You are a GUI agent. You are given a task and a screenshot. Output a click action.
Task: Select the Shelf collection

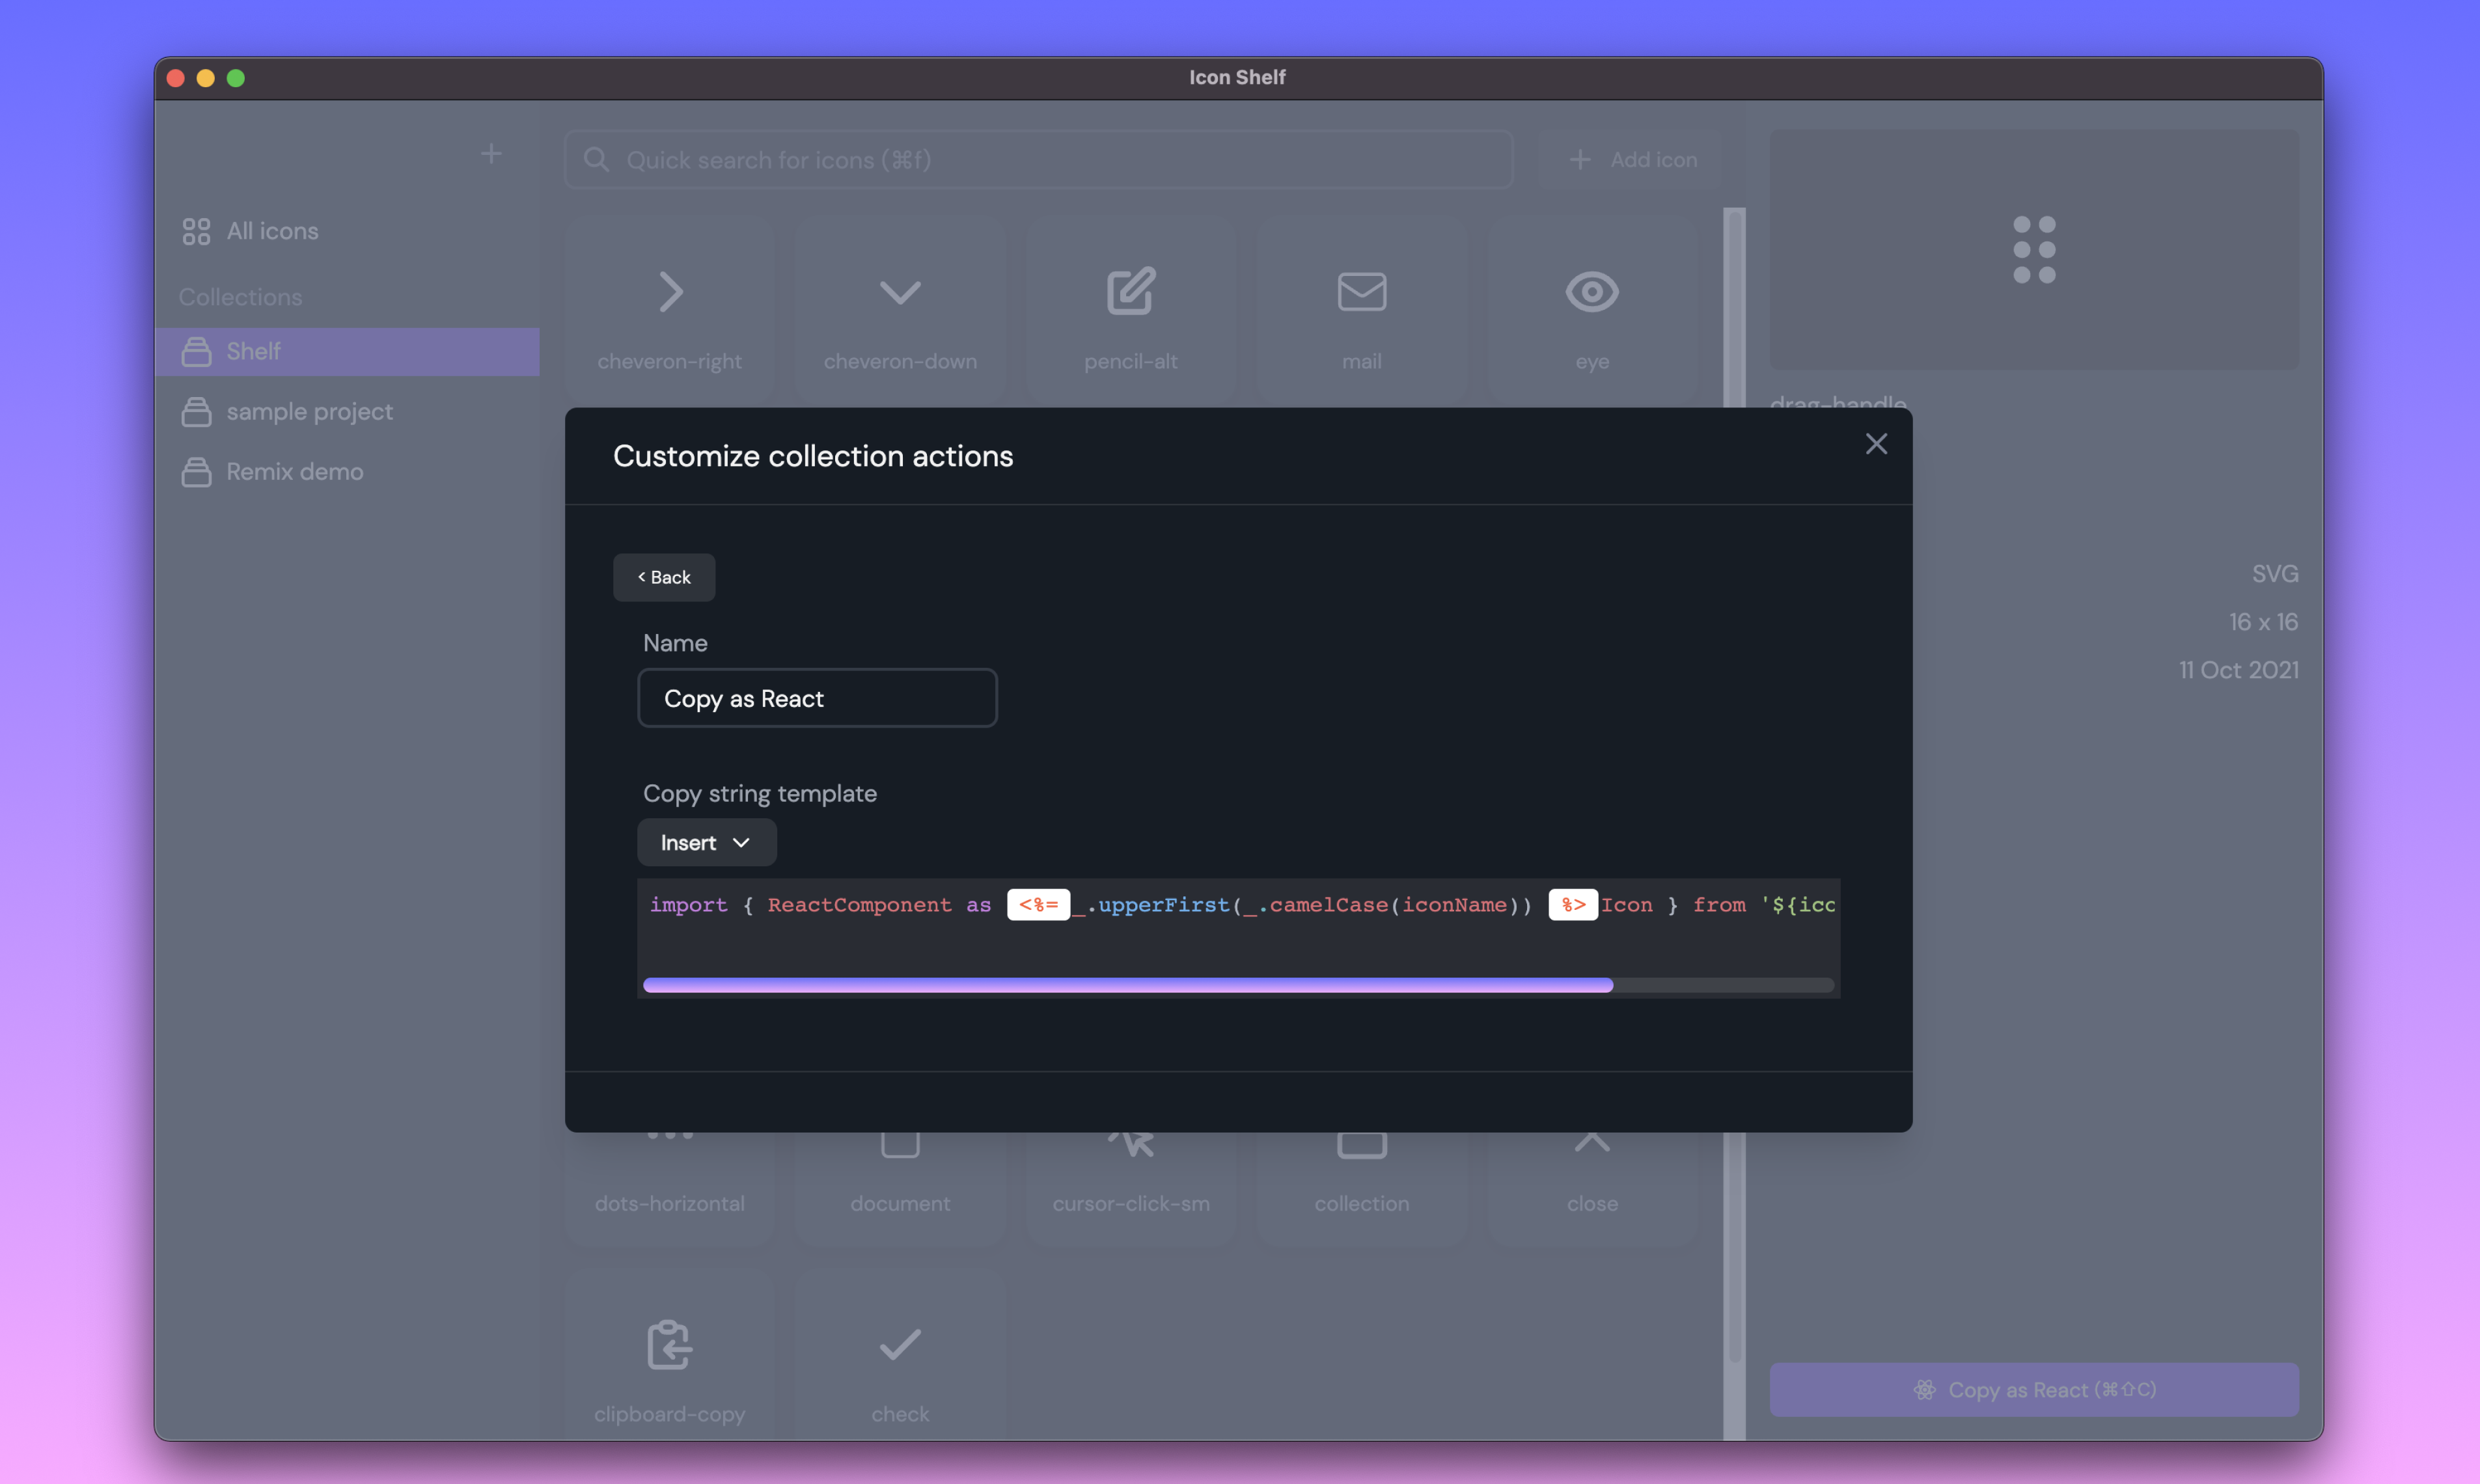pyautogui.click(x=347, y=351)
